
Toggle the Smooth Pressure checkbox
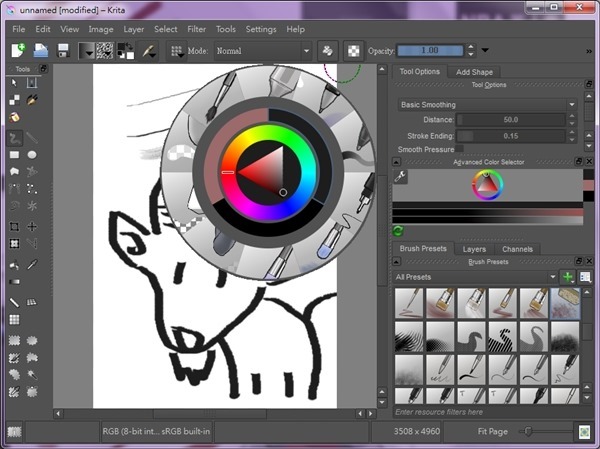pos(459,149)
